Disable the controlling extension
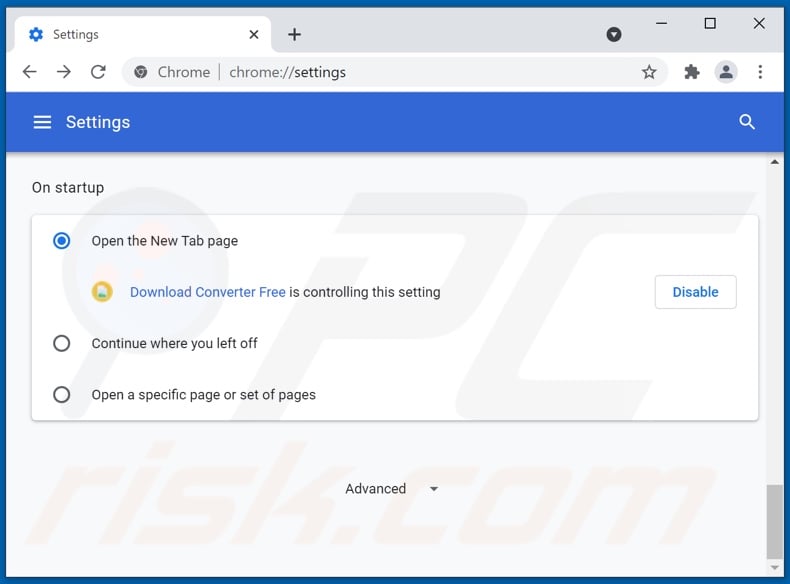The height and width of the screenshot is (584, 790). click(x=695, y=292)
